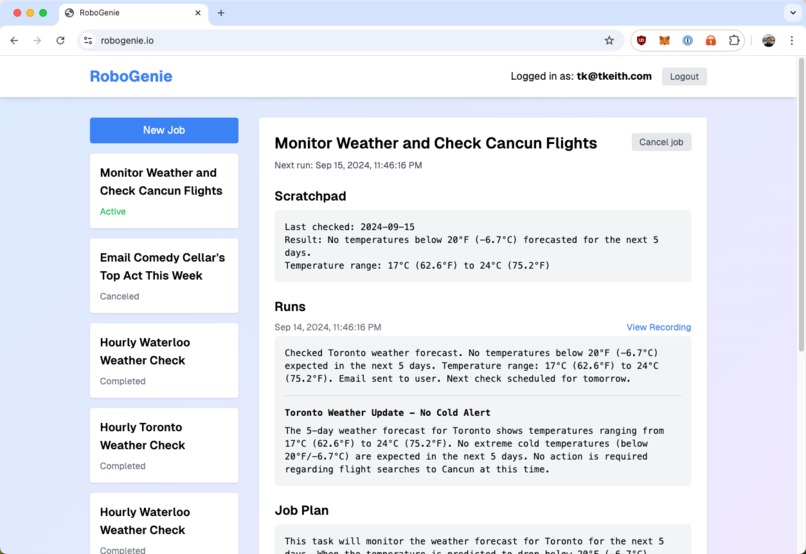Click the Active status label
This screenshot has width=806, height=554.
tap(113, 212)
